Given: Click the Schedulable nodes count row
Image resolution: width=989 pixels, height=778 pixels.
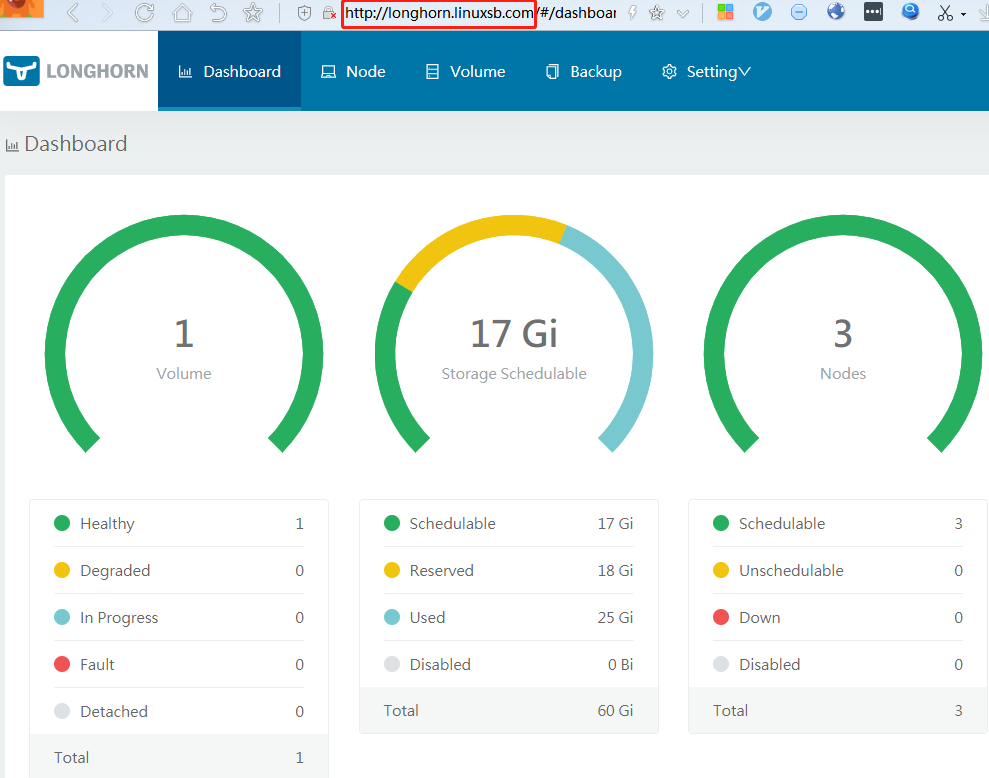Looking at the screenshot, I should pyautogui.click(x=837, y=523).
